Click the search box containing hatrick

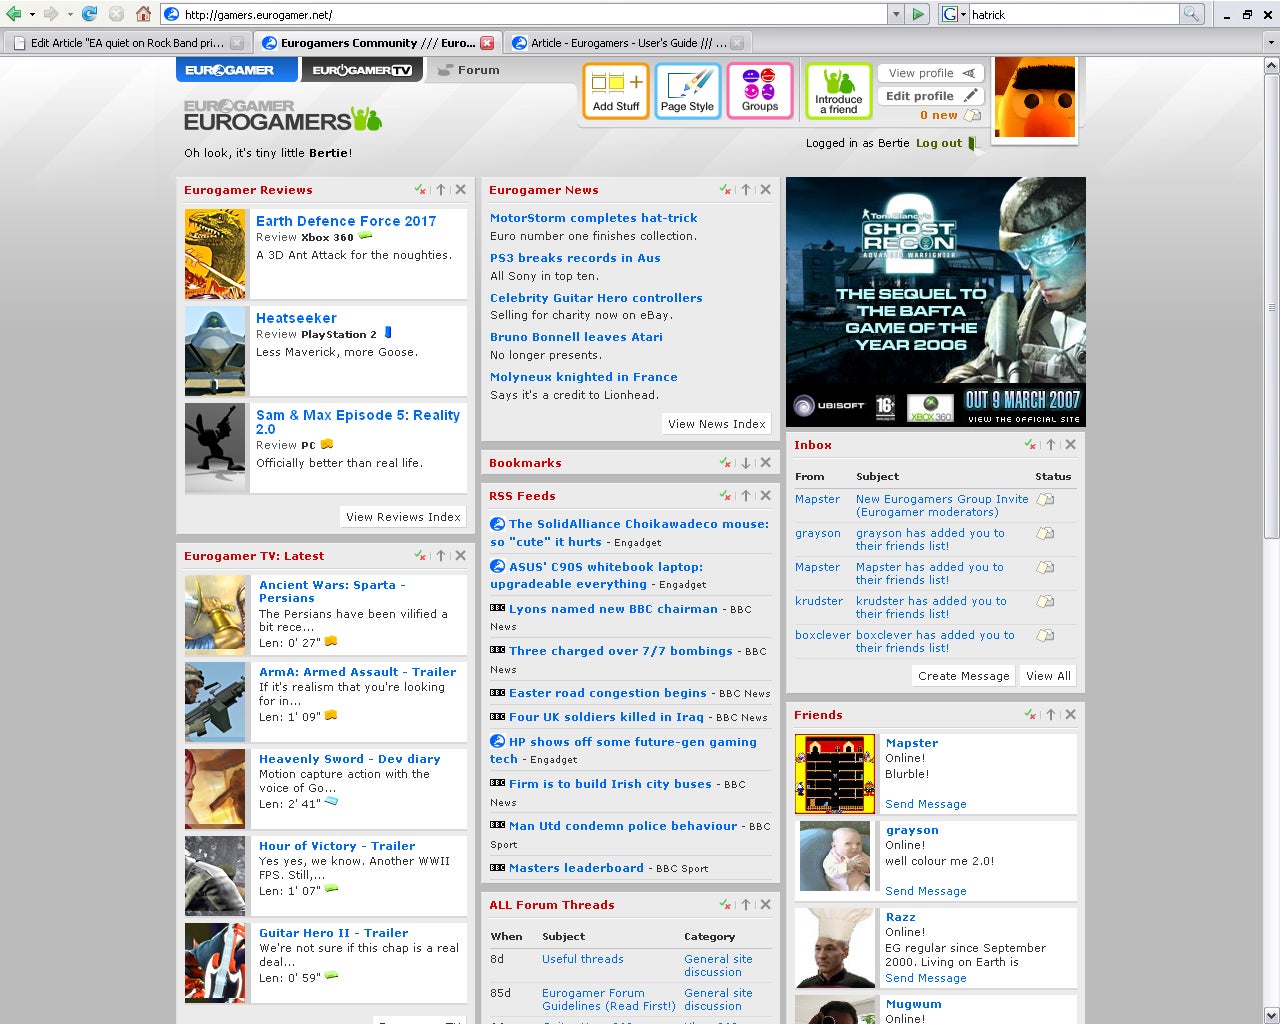[x=1074, y=14]
